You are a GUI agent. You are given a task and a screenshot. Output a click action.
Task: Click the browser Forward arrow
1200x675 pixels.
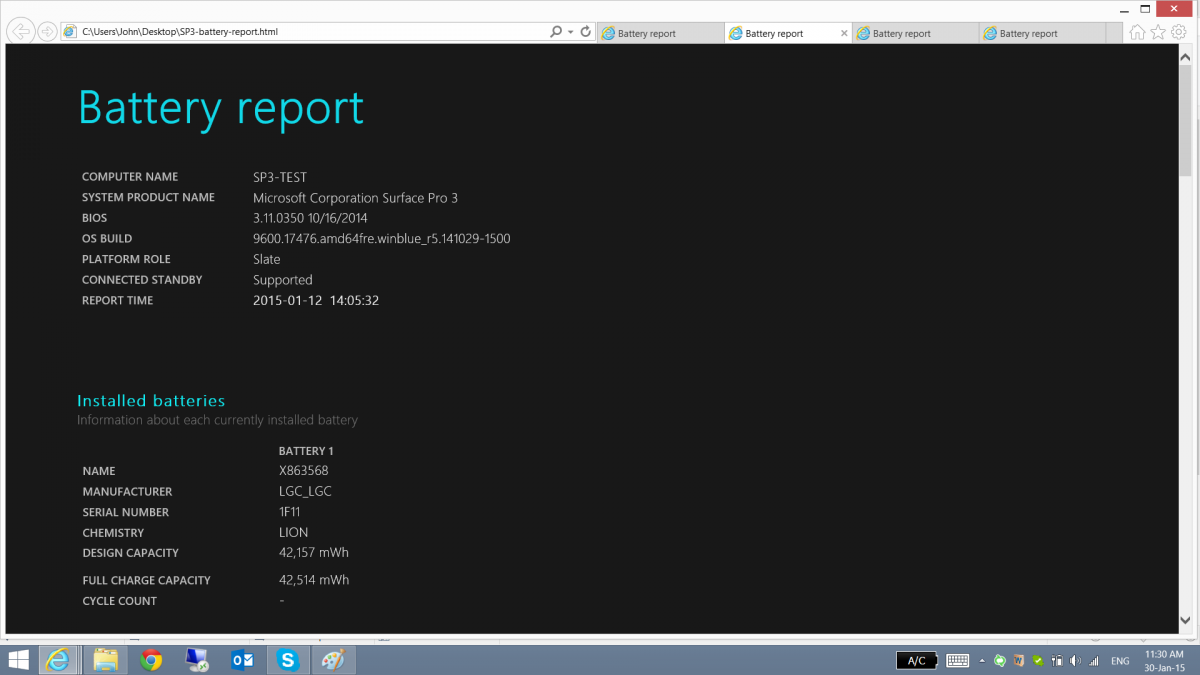[46, 32]
